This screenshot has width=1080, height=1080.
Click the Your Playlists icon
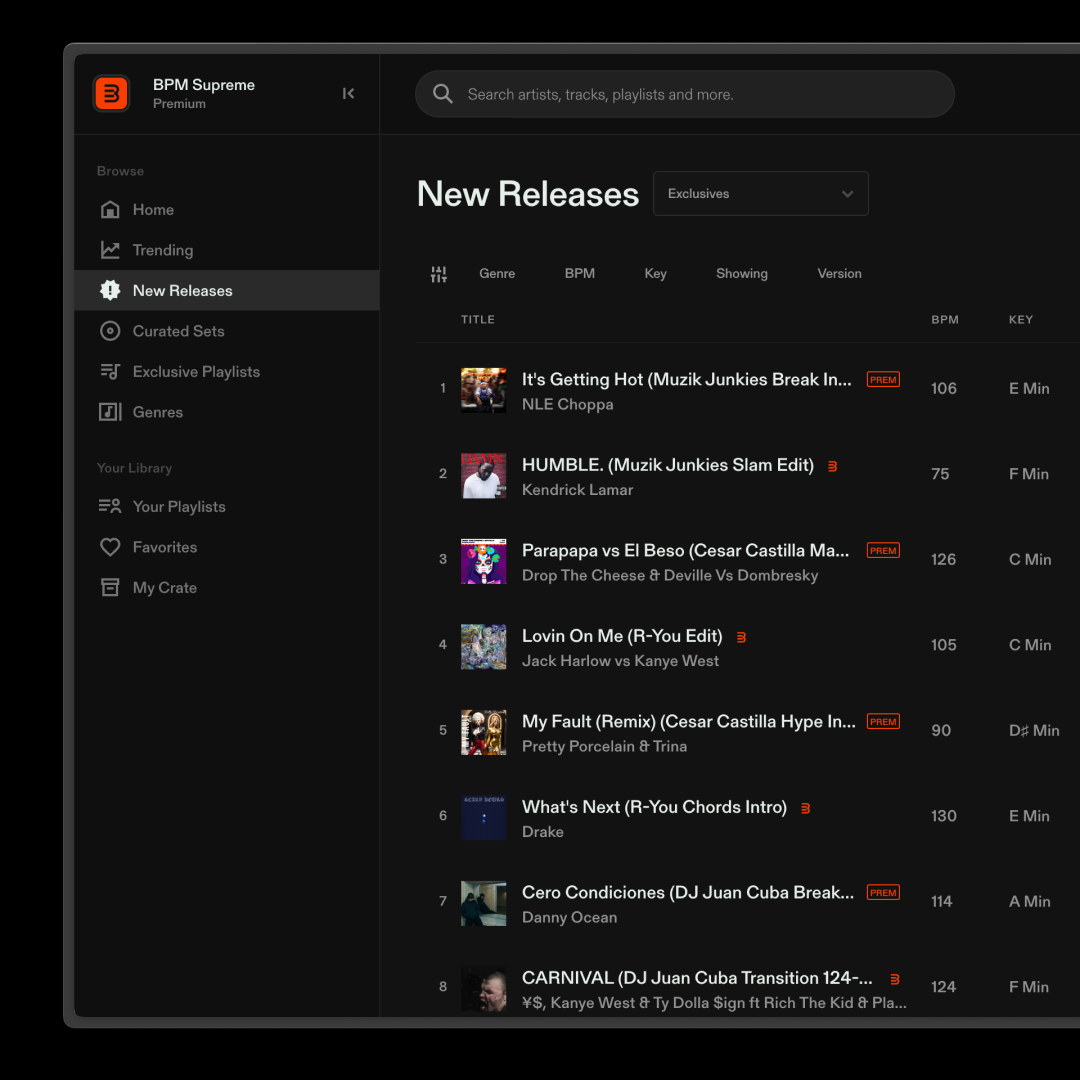110,506
